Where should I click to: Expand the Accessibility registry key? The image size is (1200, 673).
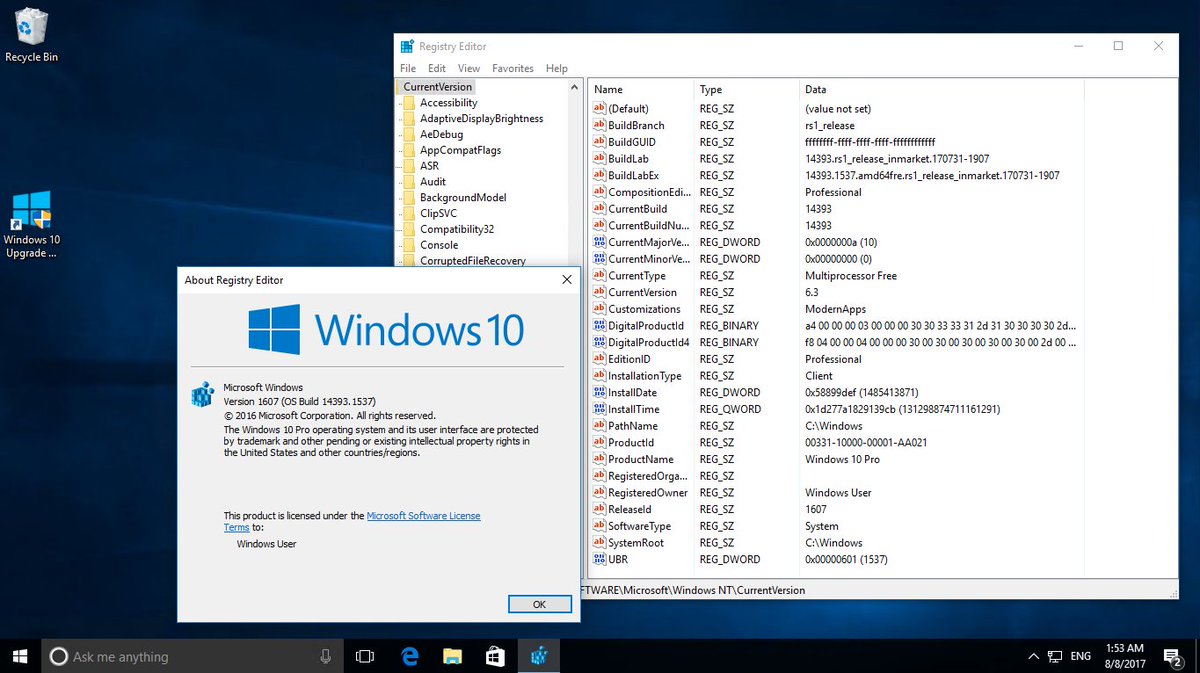coord(401,102)
